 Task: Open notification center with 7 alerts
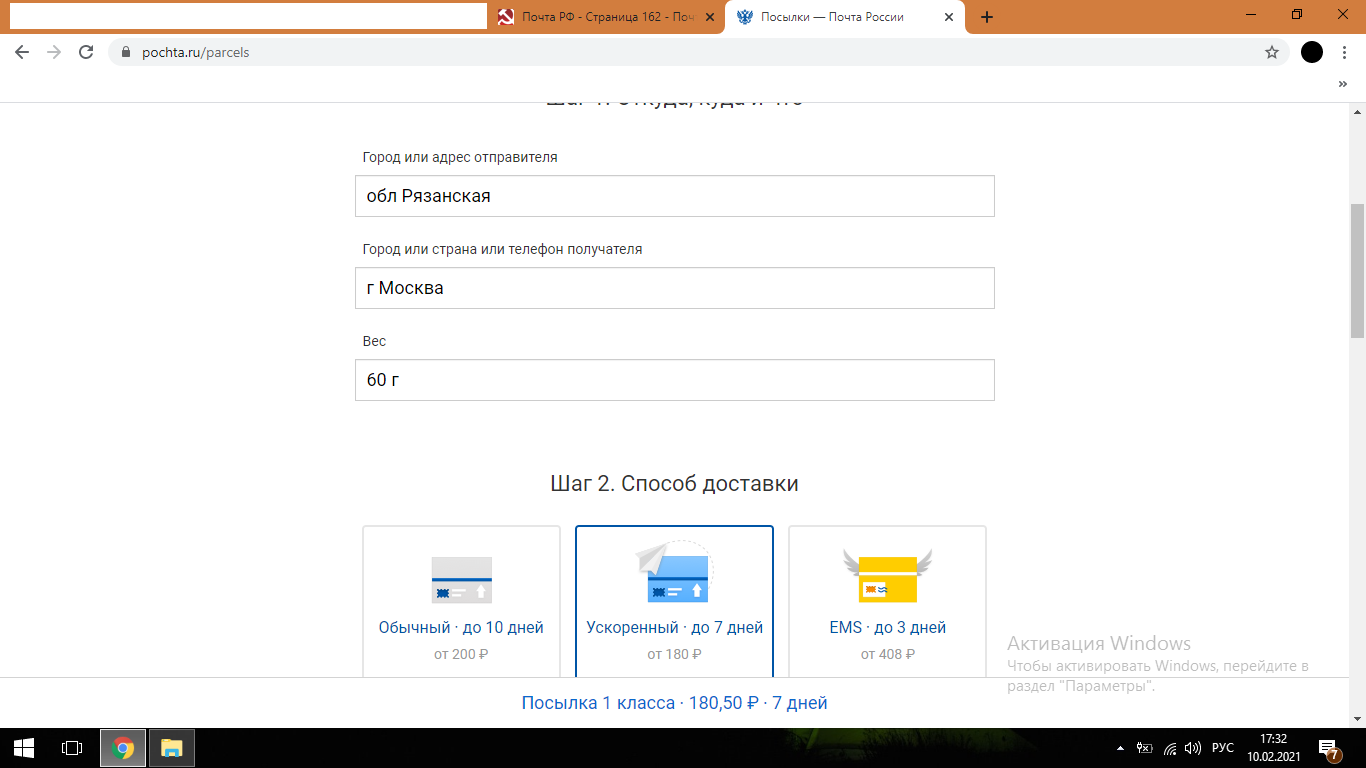pyautogui.click(x=1329, y=748)
